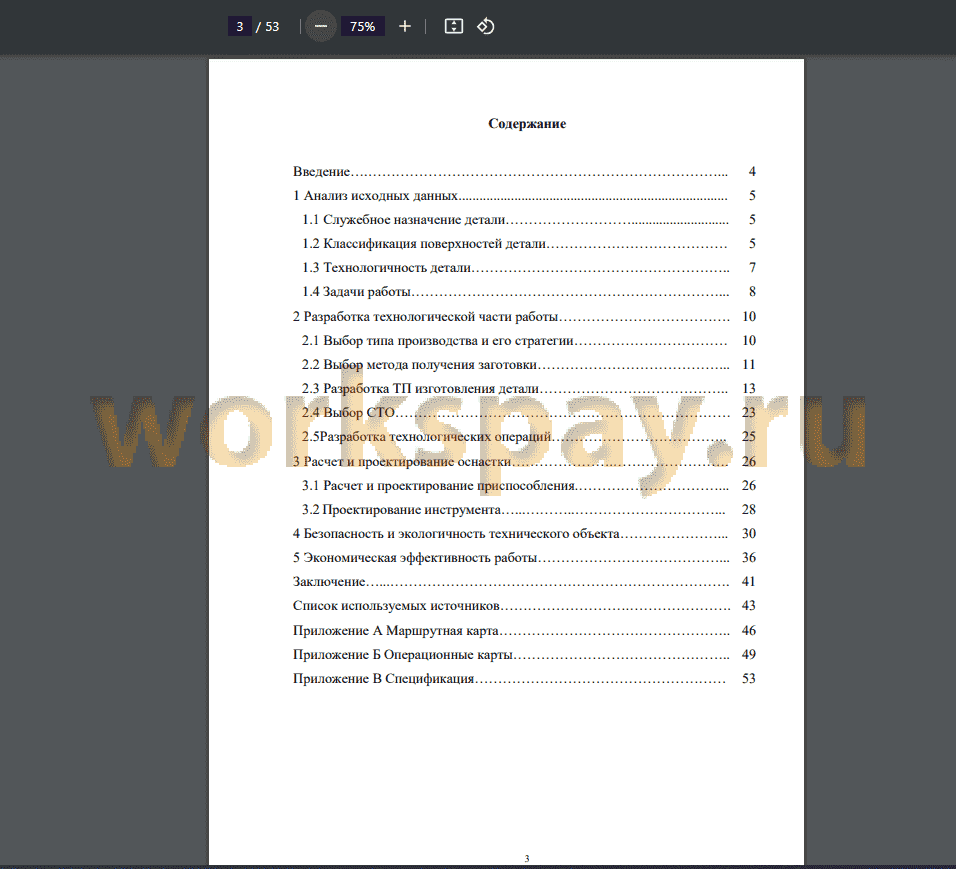956x869 pixels.
Task: Click '1.4 Задачи работы' entry
Action: coord(529,292)
